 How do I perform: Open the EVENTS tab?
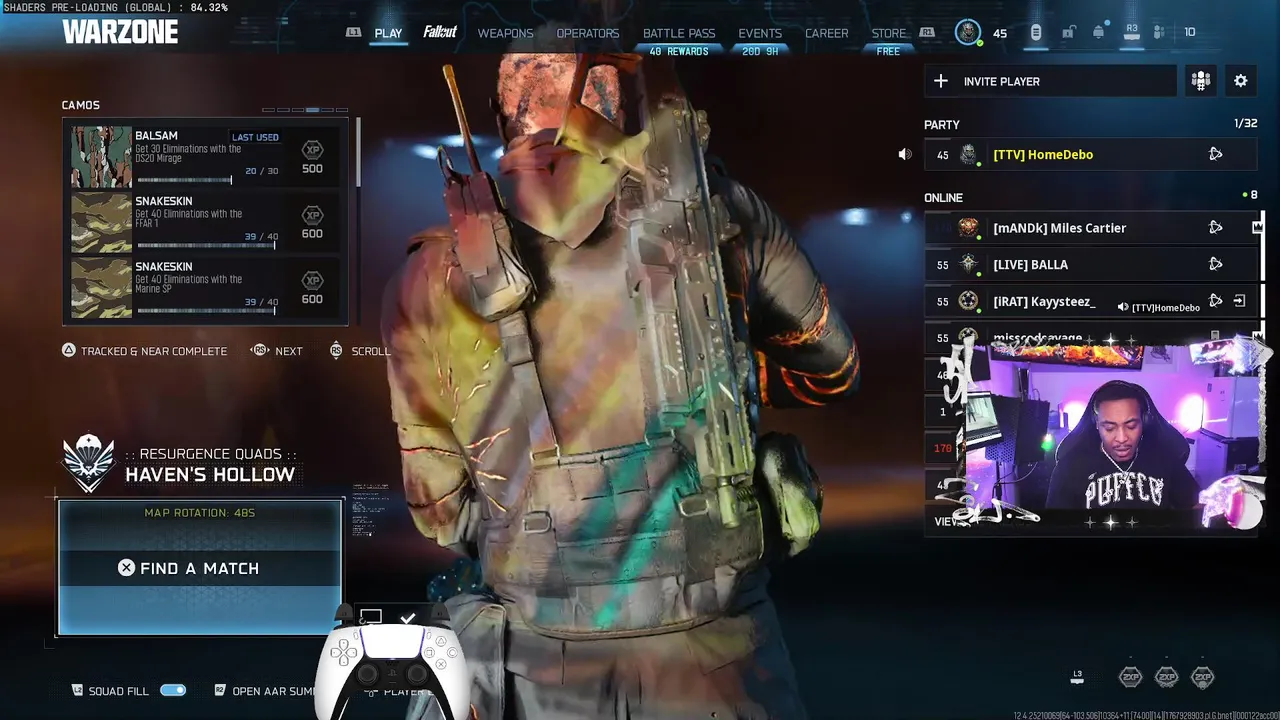760,33
